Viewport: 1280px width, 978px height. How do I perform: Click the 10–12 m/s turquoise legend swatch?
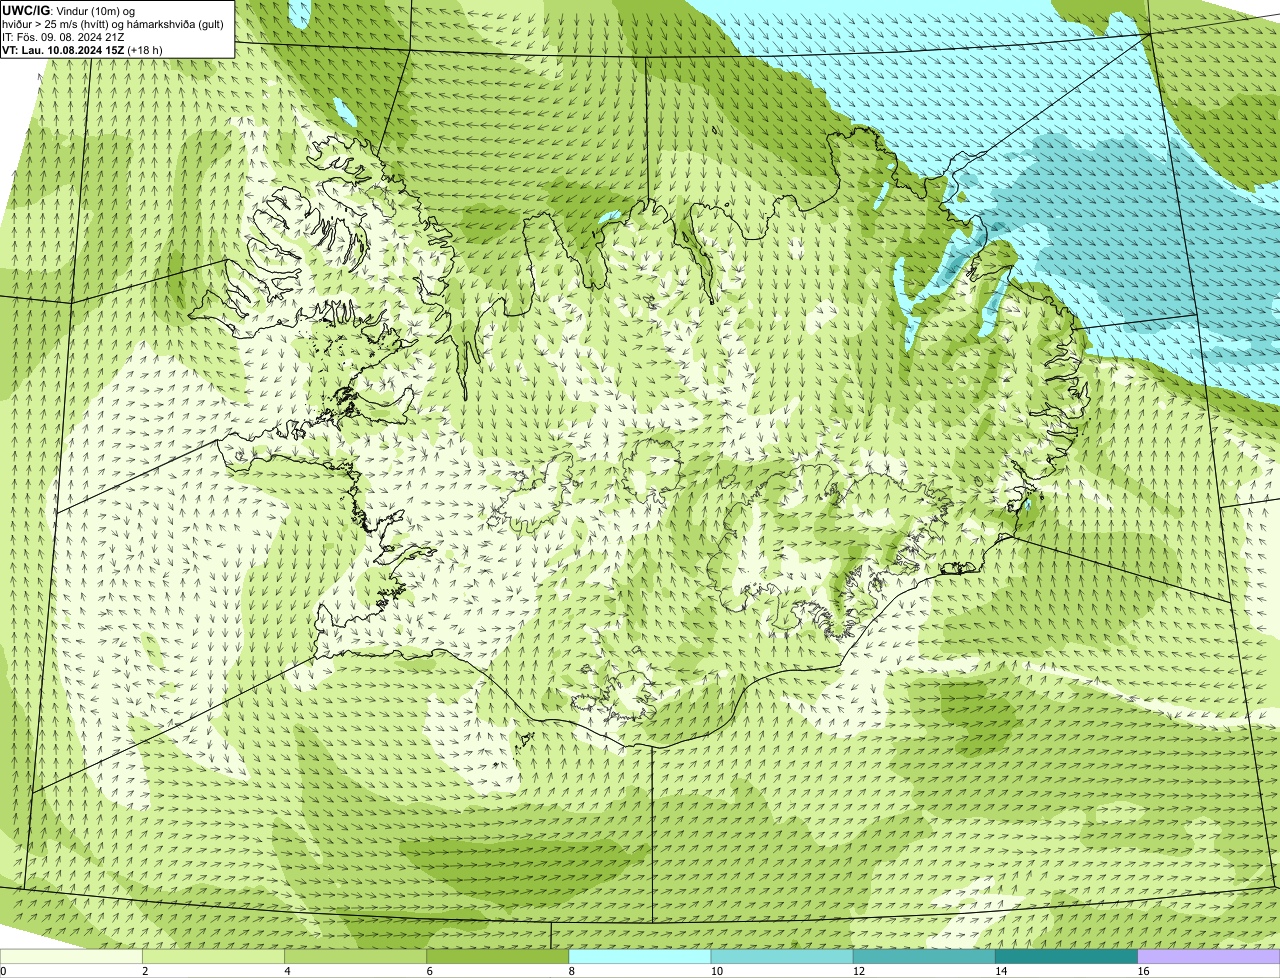pyautogui.click(x=782, y=957)
